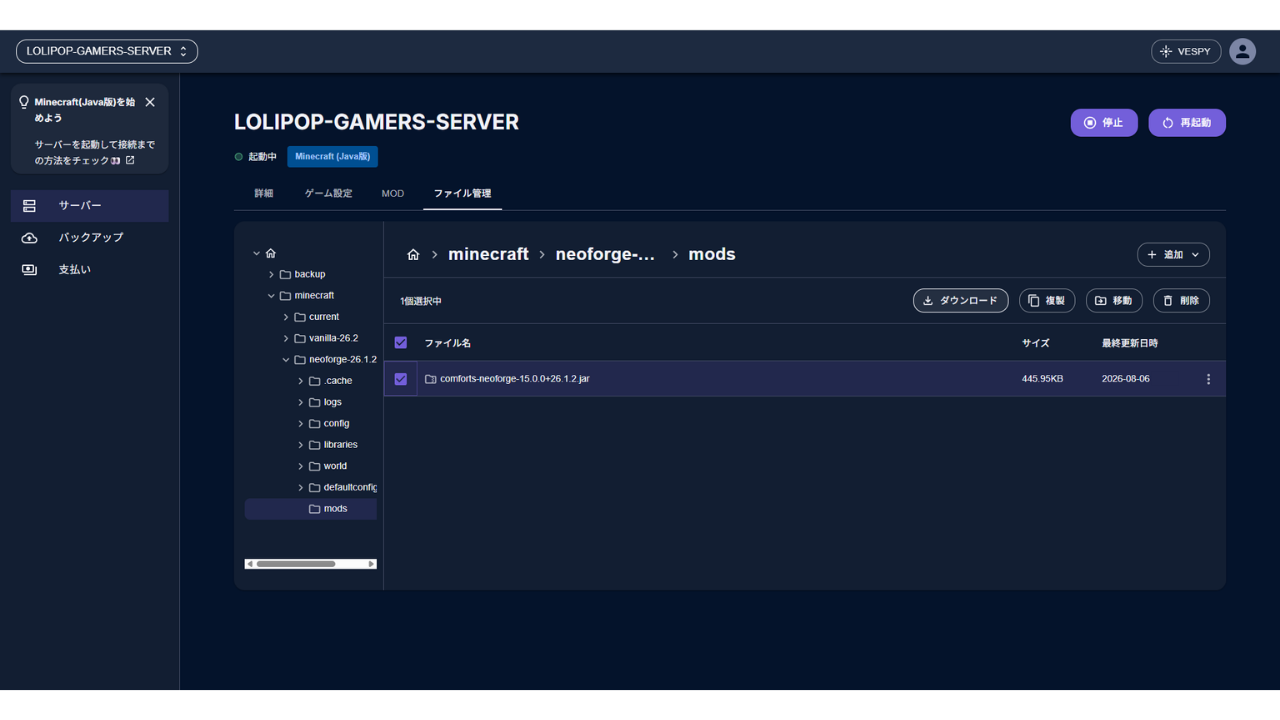
Task: Select the .cache folder in tree
Action: 331,381
